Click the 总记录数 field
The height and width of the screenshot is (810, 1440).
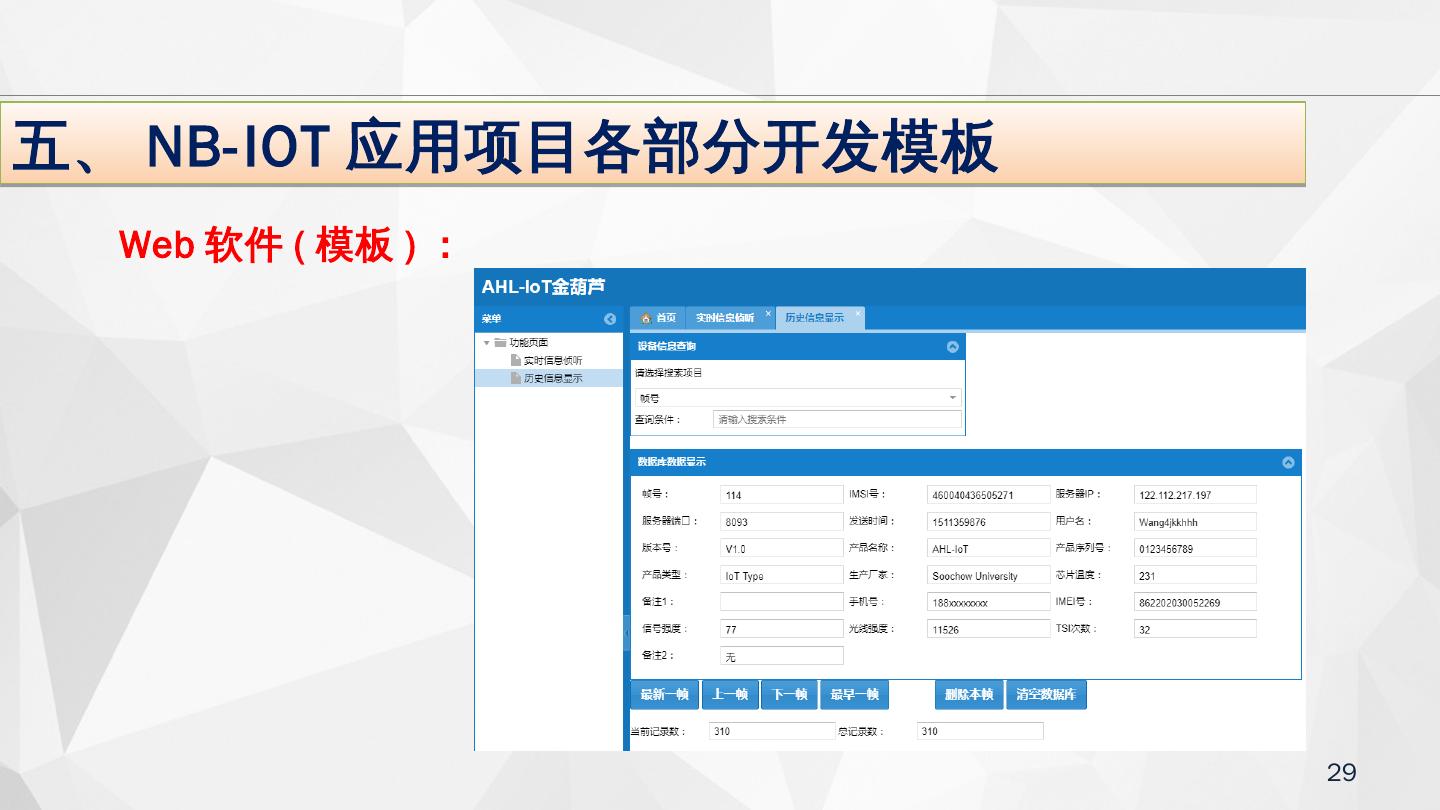pos(980,731)
